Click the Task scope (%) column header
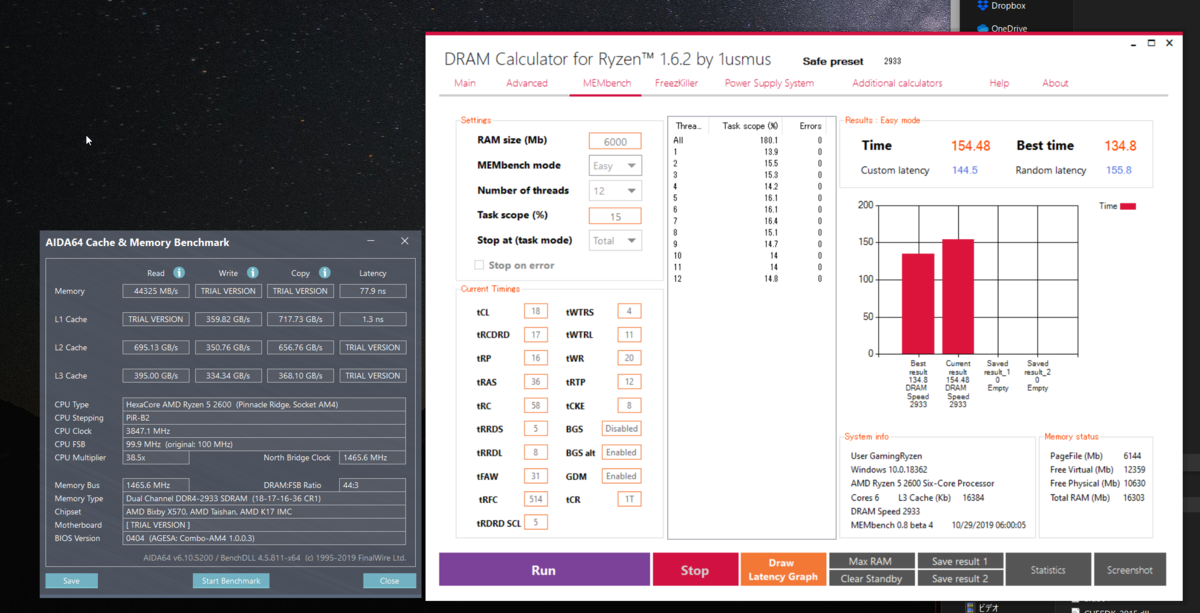This screenshot has width=1200, height=613. (750, 126)
